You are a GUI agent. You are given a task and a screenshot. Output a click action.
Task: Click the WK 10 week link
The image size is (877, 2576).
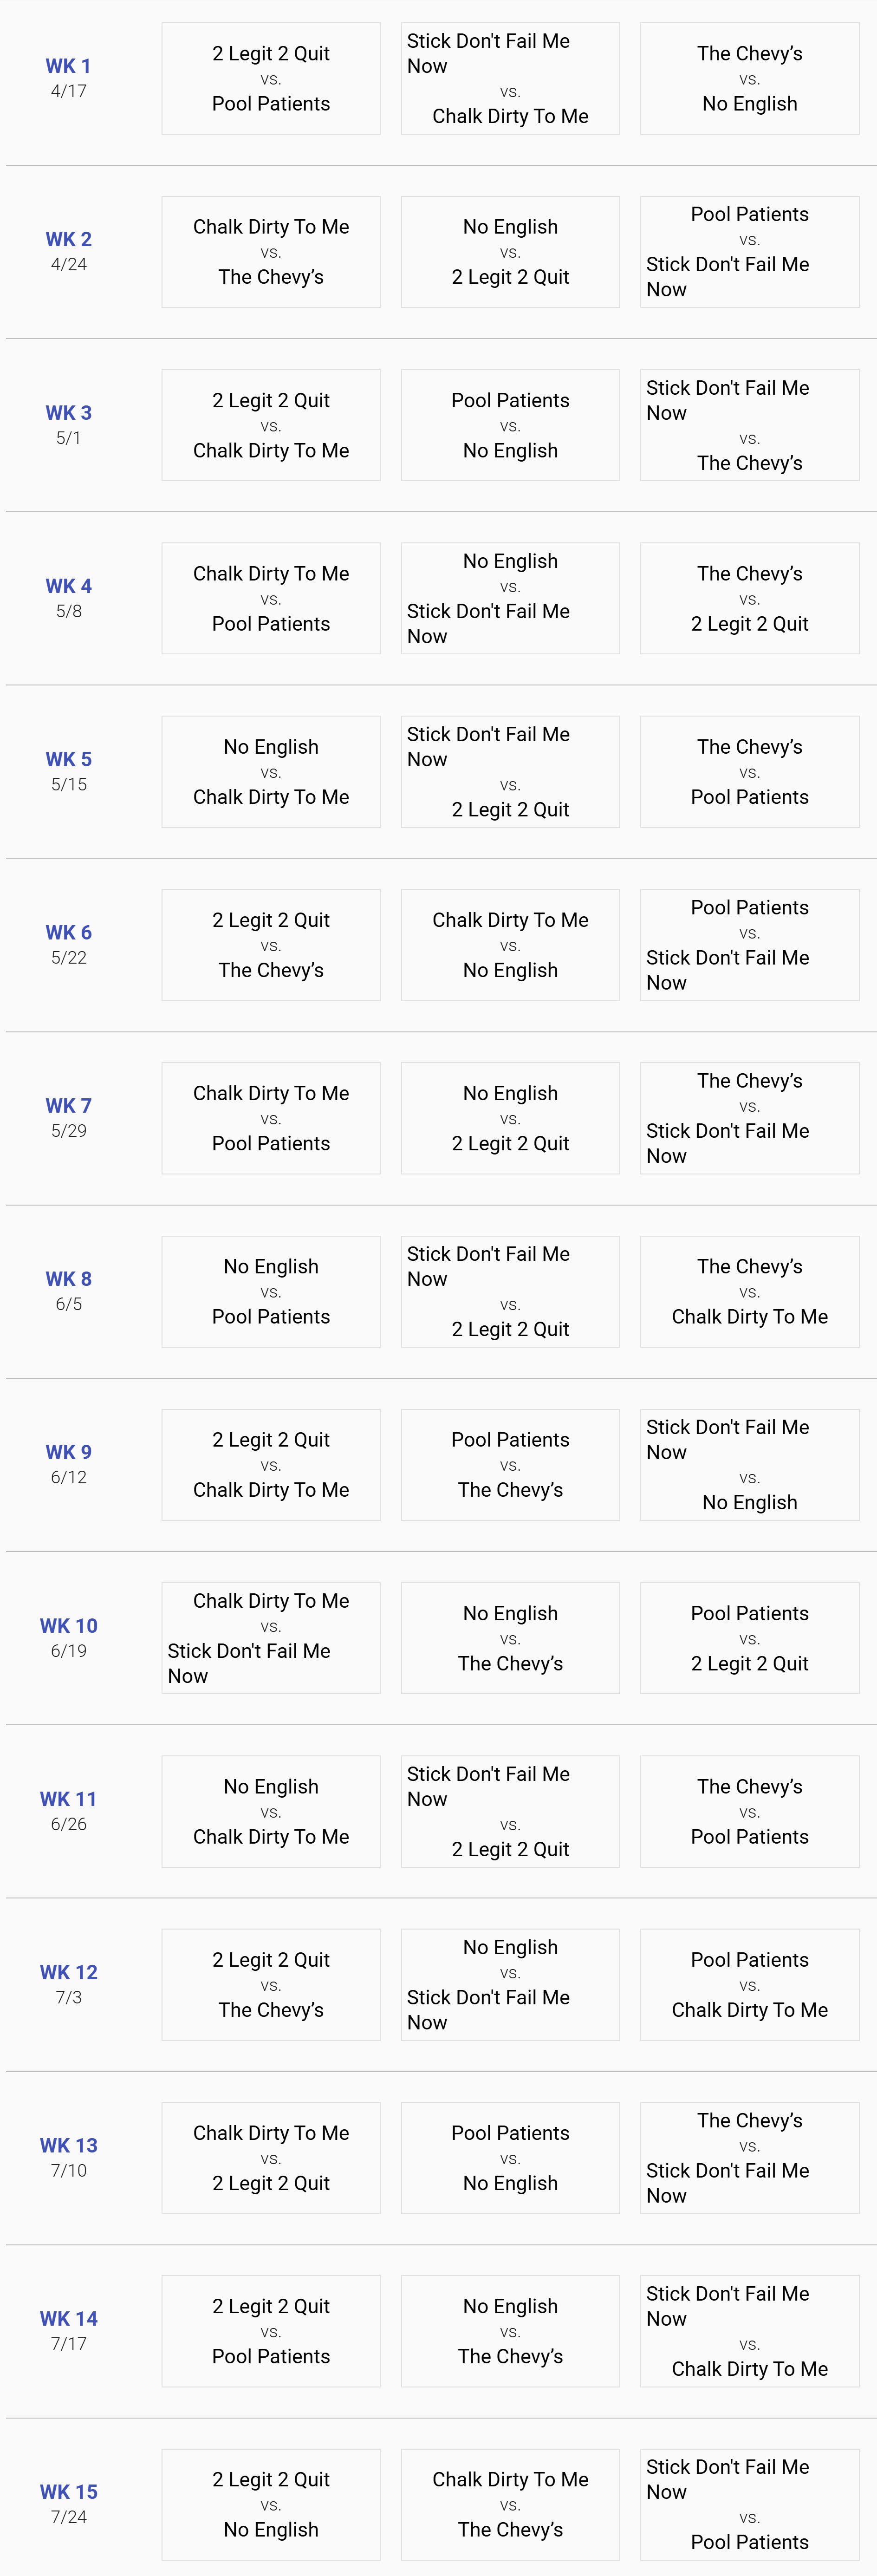(68, 1626)
